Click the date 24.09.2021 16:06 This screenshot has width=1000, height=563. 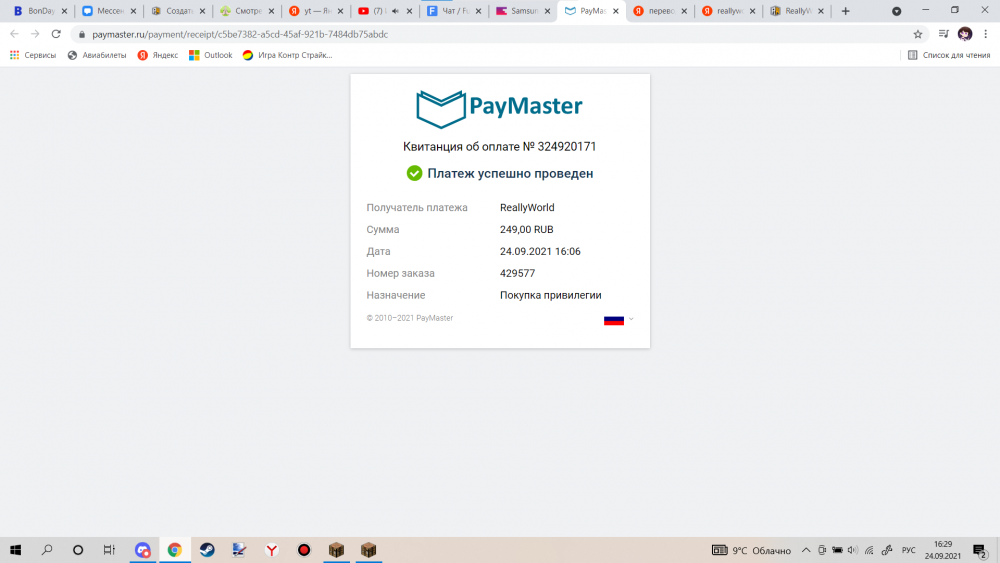pyautogui.click(x=540, y=251)
